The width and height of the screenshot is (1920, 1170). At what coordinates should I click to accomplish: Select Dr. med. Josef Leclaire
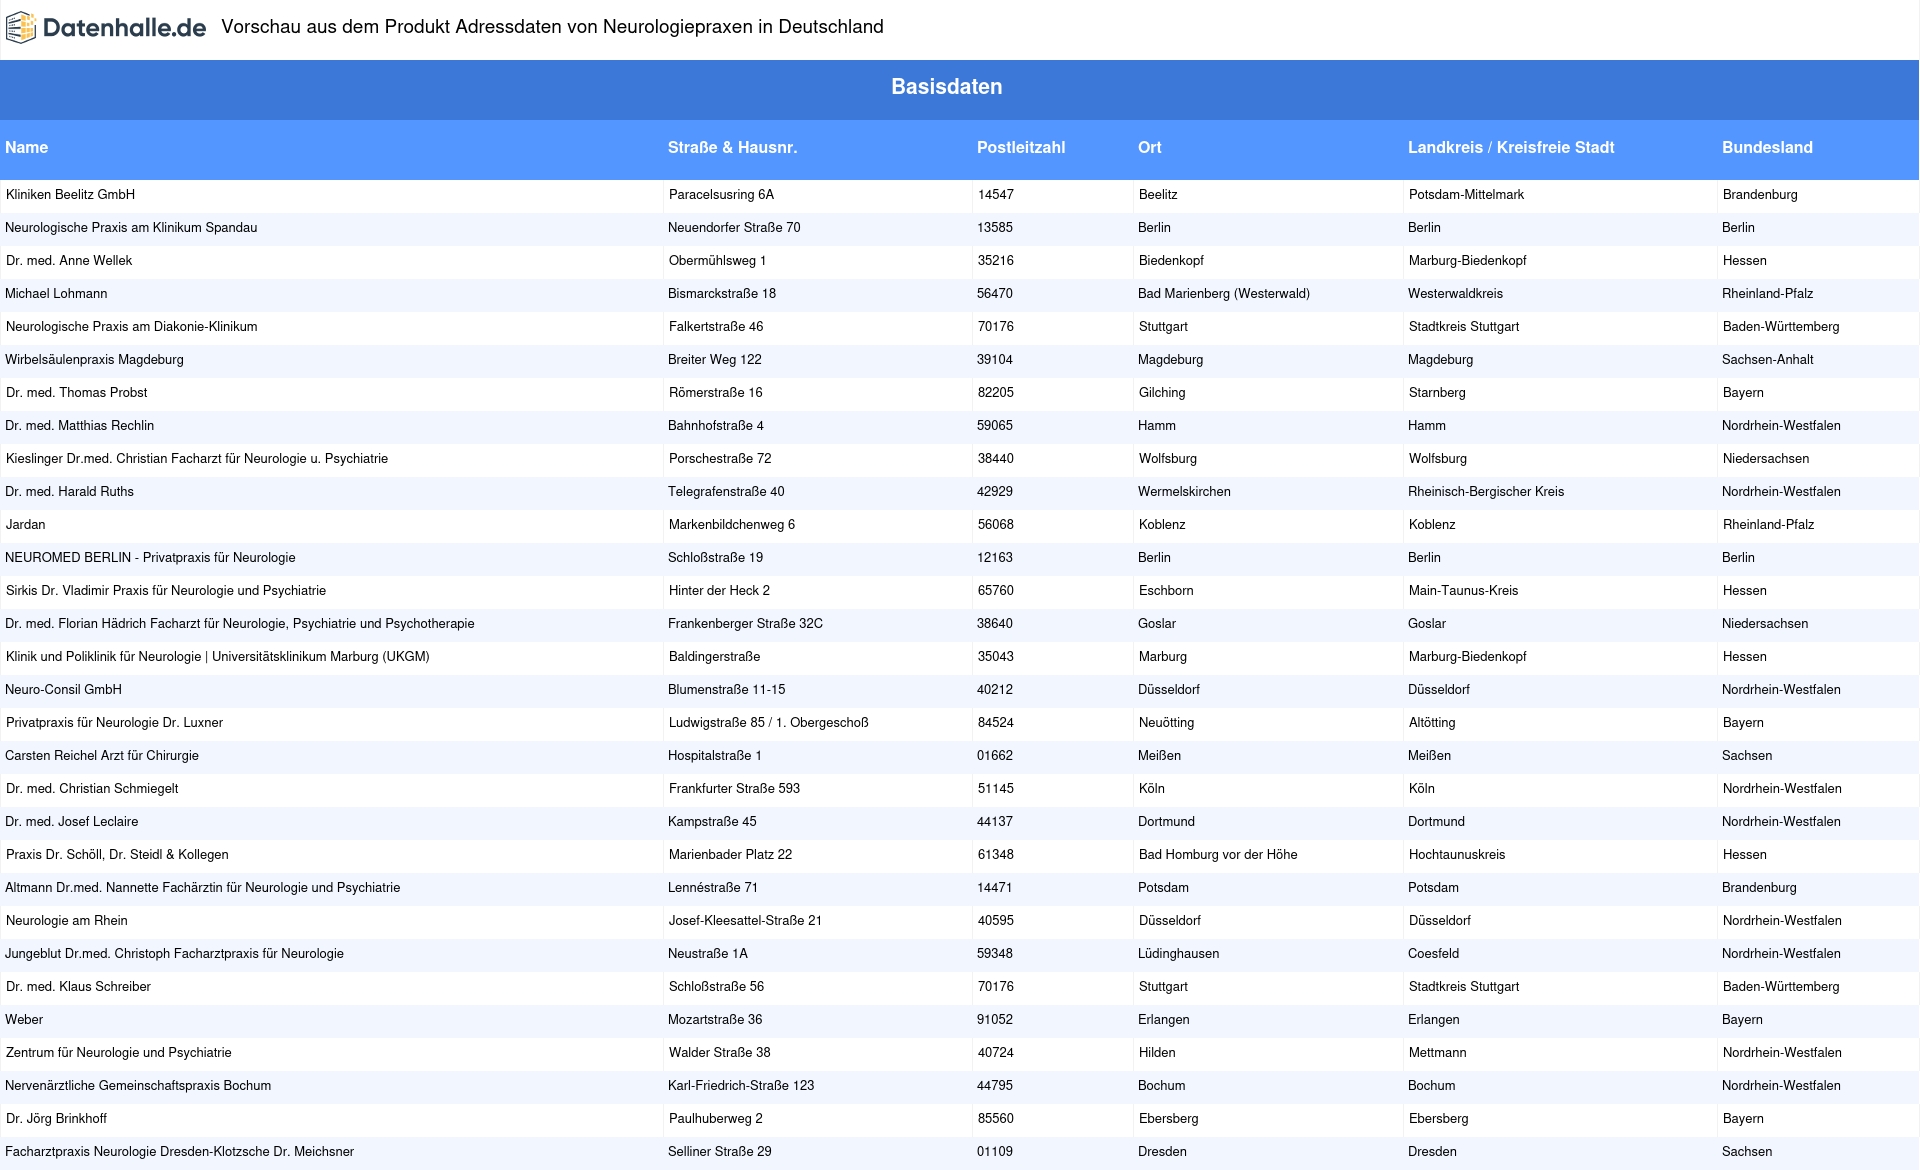coord(72,822)
